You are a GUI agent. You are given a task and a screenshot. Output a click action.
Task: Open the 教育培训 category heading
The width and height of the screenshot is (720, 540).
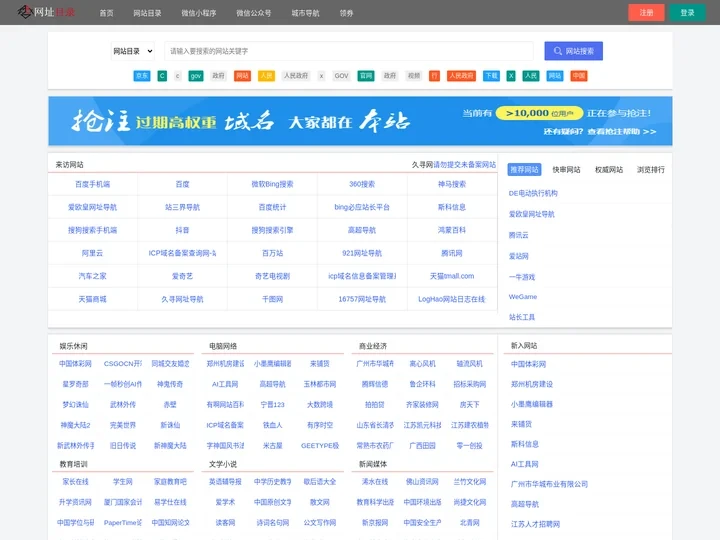[73, 464]
